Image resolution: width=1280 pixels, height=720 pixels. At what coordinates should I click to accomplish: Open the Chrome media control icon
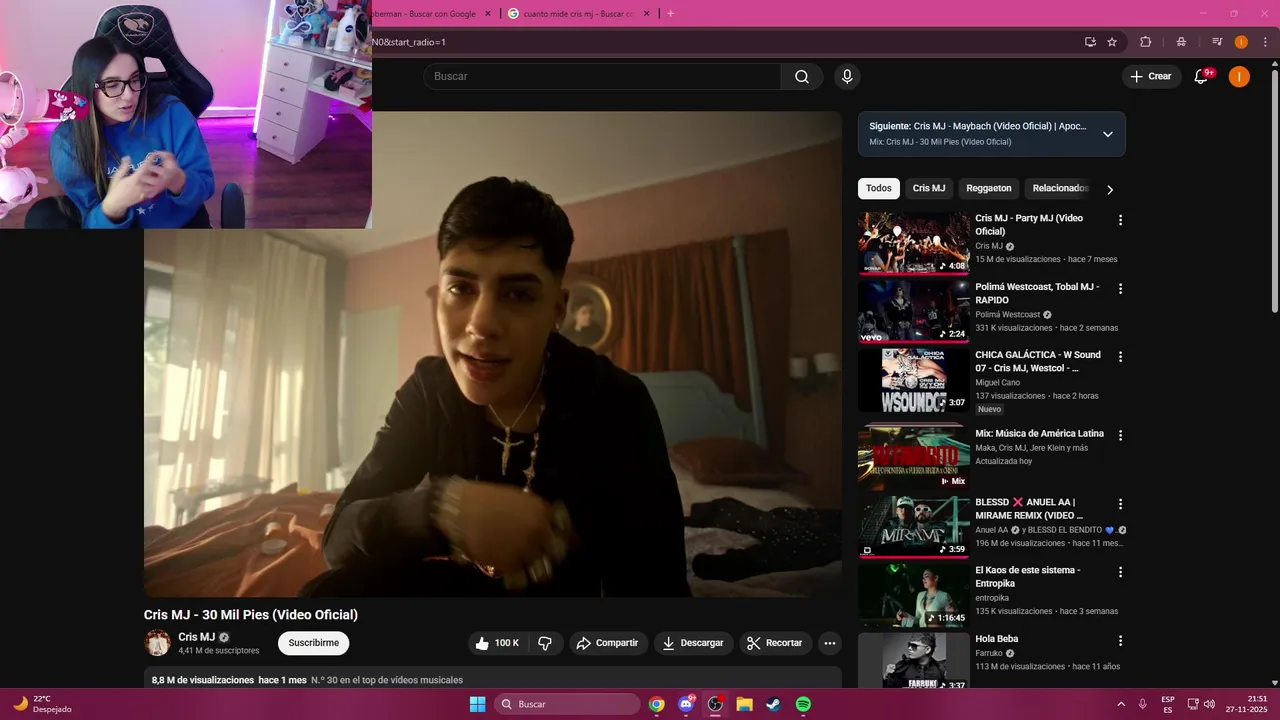pyautogui.click(x=1217, y=42)
